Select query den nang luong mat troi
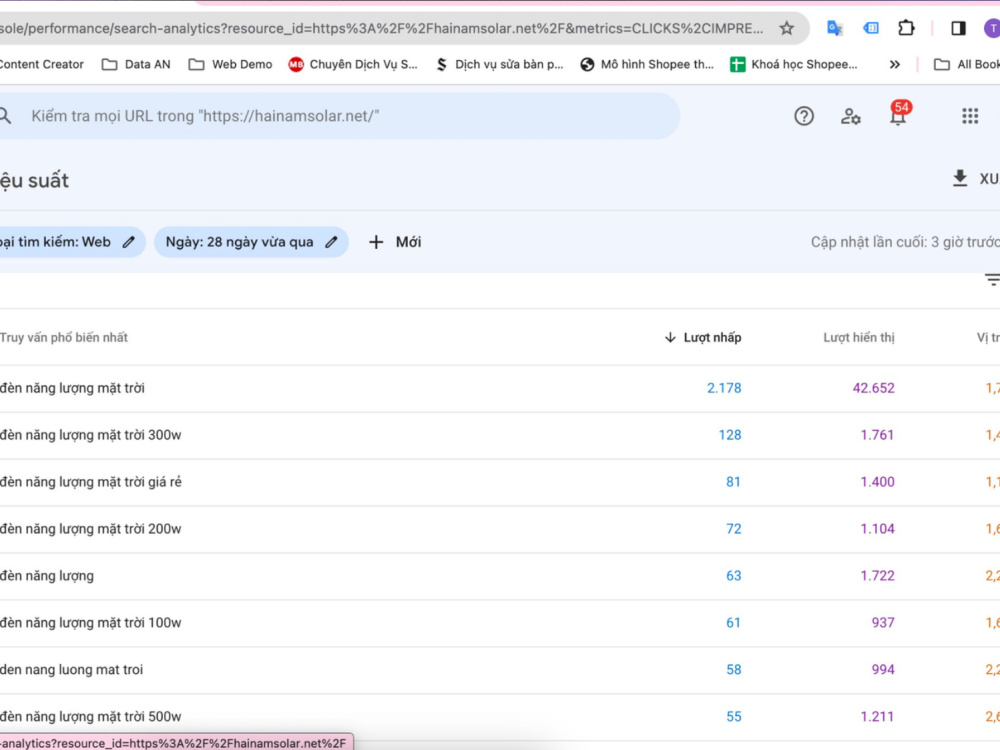Image resolution: width=1000 pixels, height=750 pixels. (x=71, y=670)
